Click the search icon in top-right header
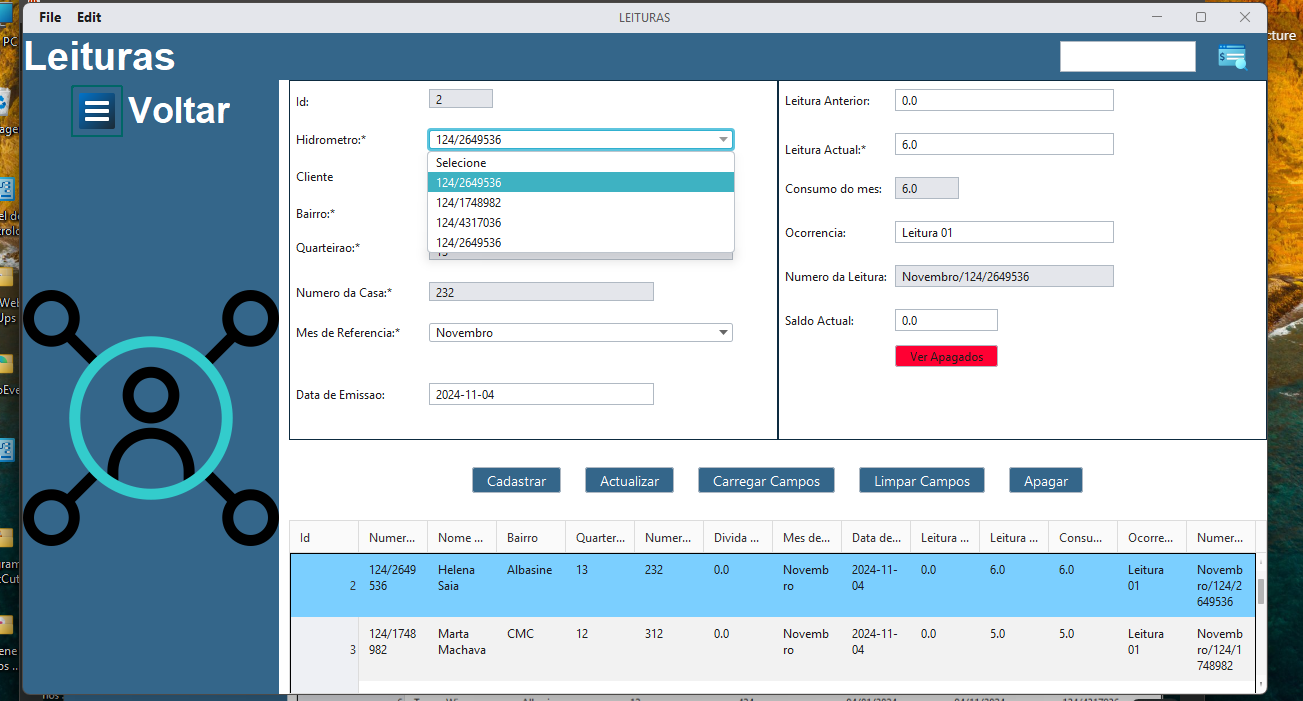 (x=1231, y=57)
